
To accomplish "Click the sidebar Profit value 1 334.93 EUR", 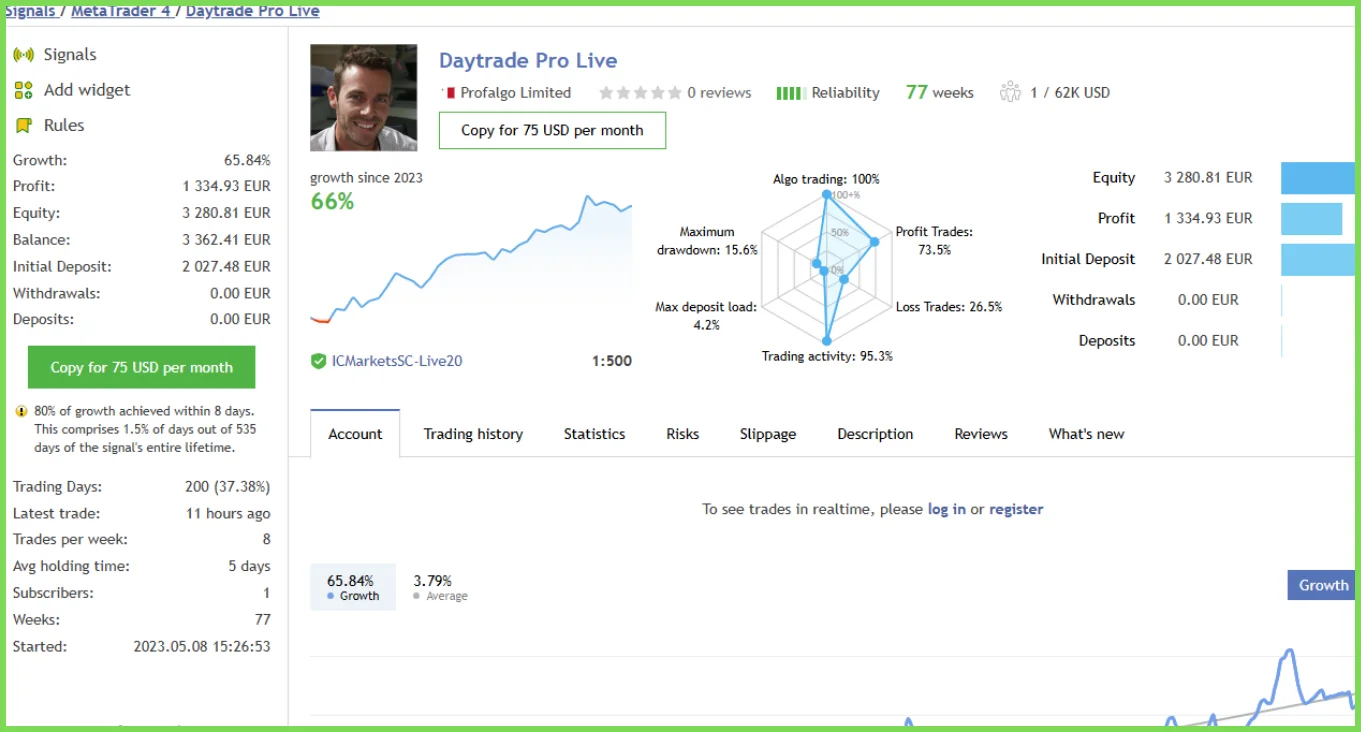I will tap(226, 186).
